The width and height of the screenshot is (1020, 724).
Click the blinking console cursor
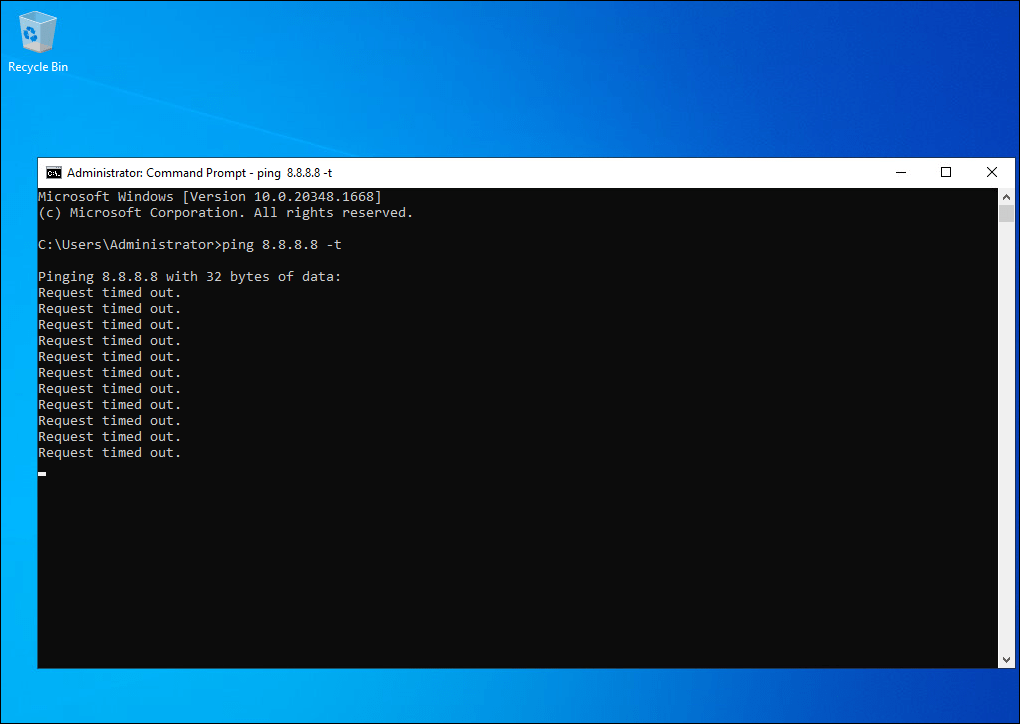click(x=42, y=473)
